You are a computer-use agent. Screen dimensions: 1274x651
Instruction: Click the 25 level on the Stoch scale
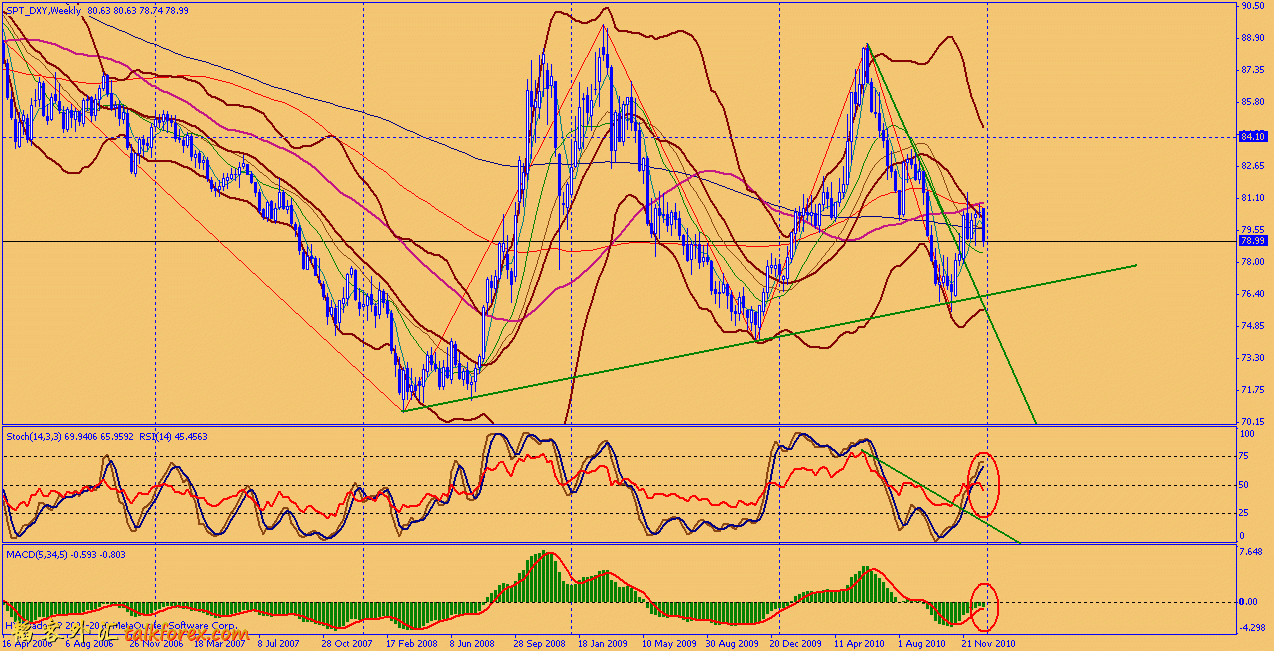(x=1244, y=513)
